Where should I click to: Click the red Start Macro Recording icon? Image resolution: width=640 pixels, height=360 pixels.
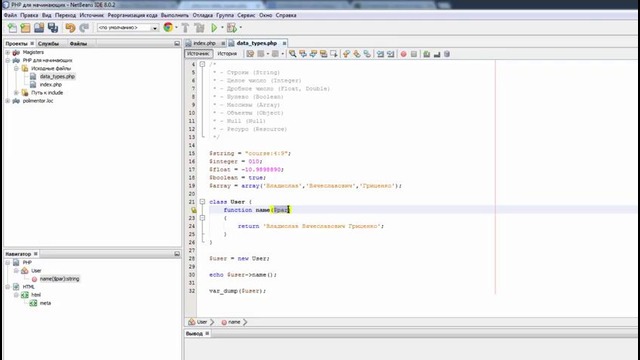[x=403, y=54]
